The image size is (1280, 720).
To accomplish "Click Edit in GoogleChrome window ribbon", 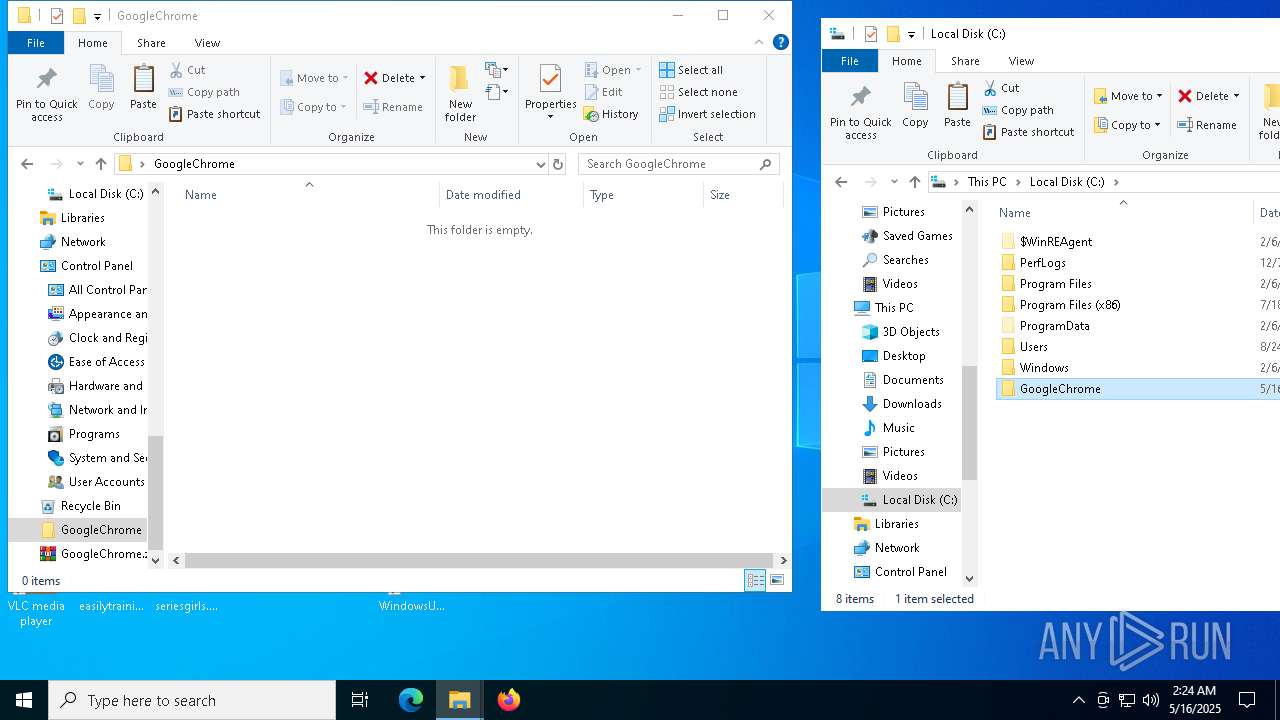I will tap(603, 92).
